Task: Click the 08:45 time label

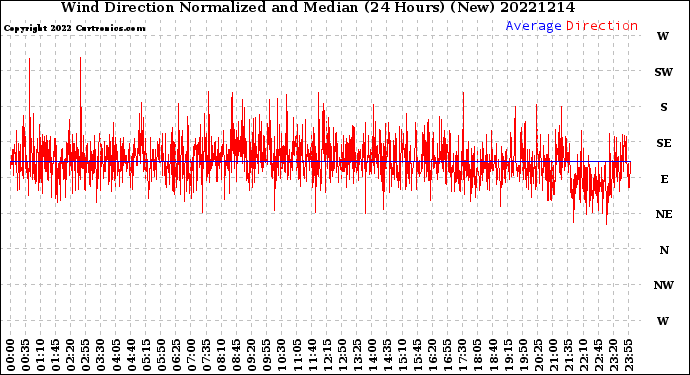Action: 237,355
